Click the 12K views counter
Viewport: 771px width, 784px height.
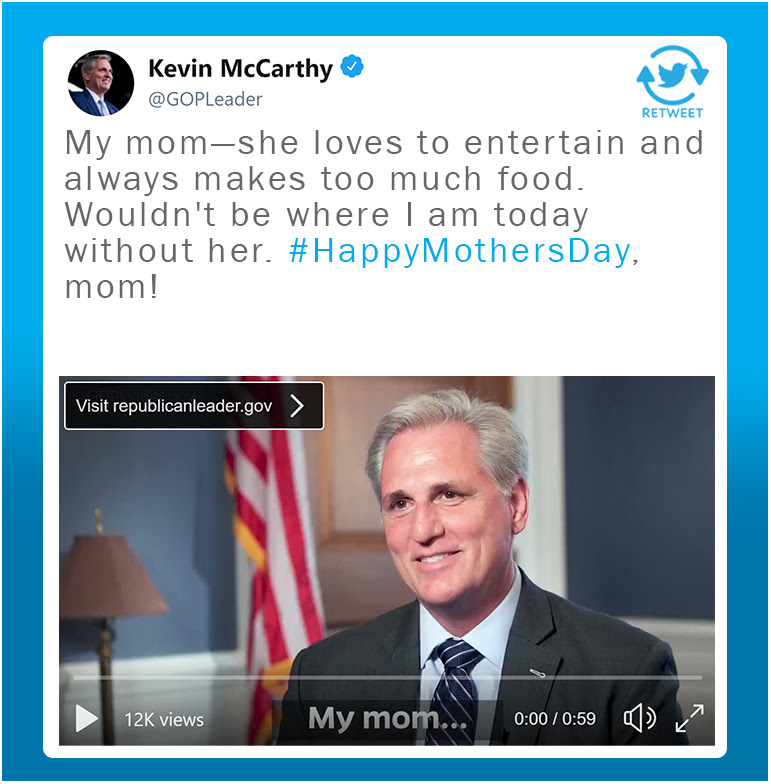[x=164, y=720]
